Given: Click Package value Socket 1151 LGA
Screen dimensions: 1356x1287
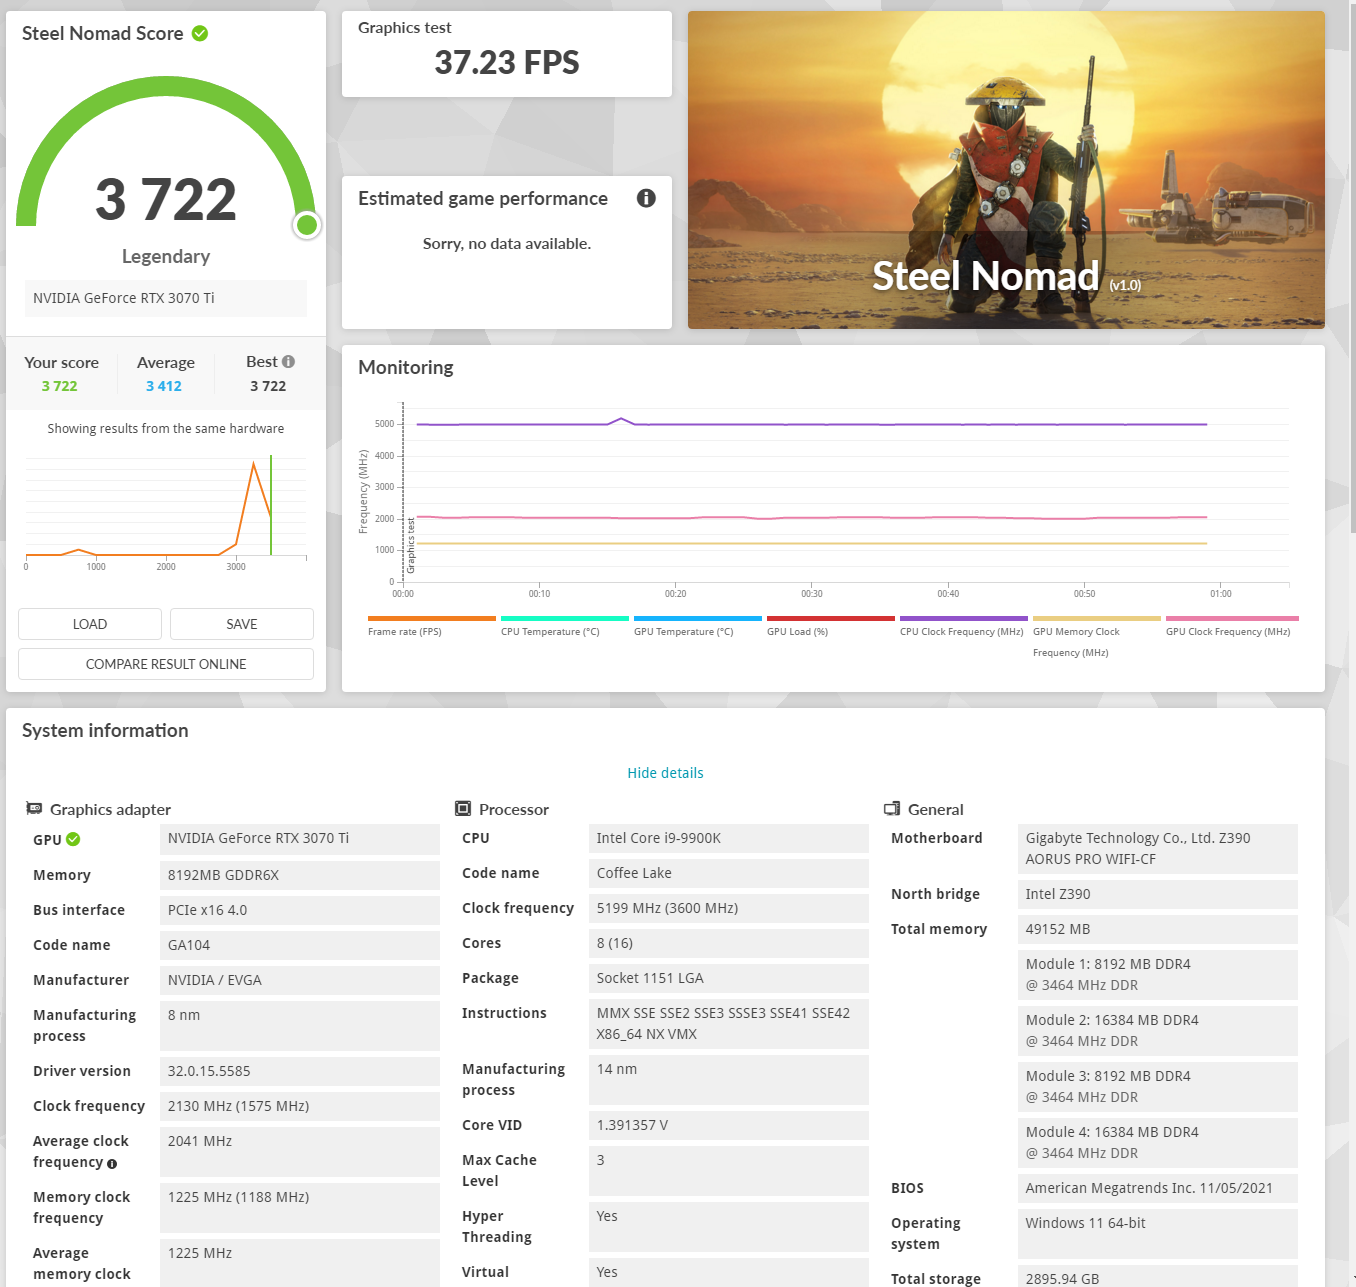Looking at the screenshot, I should tap(729, 978).
